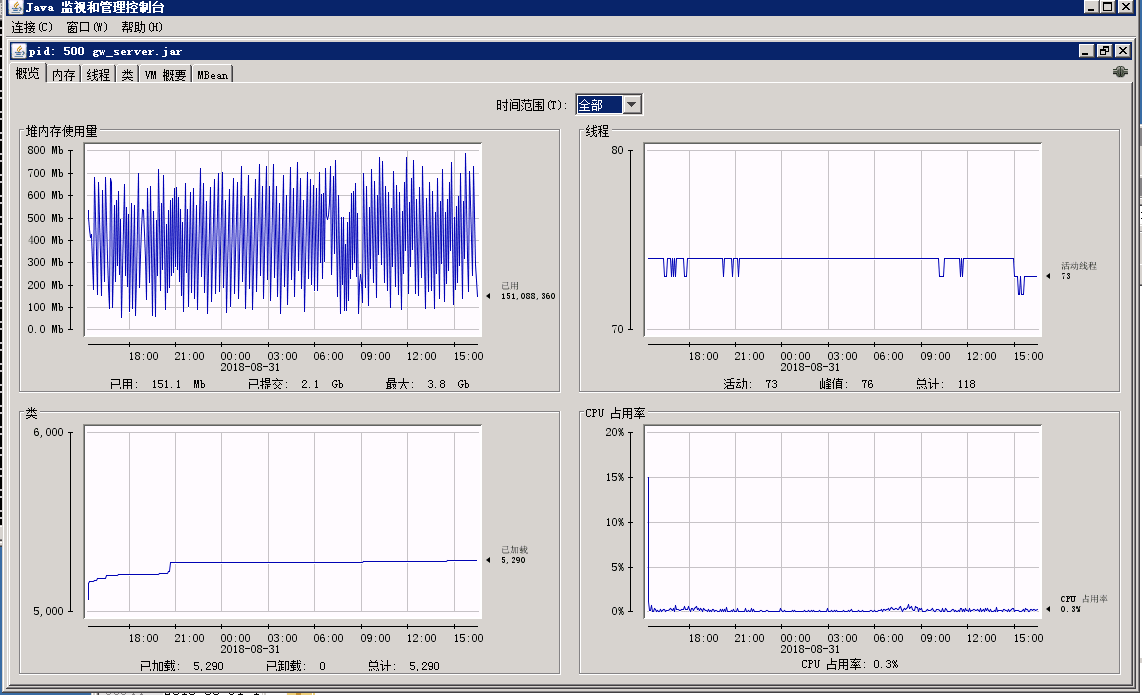Click inside the 类 classes chart

point(283,521)
